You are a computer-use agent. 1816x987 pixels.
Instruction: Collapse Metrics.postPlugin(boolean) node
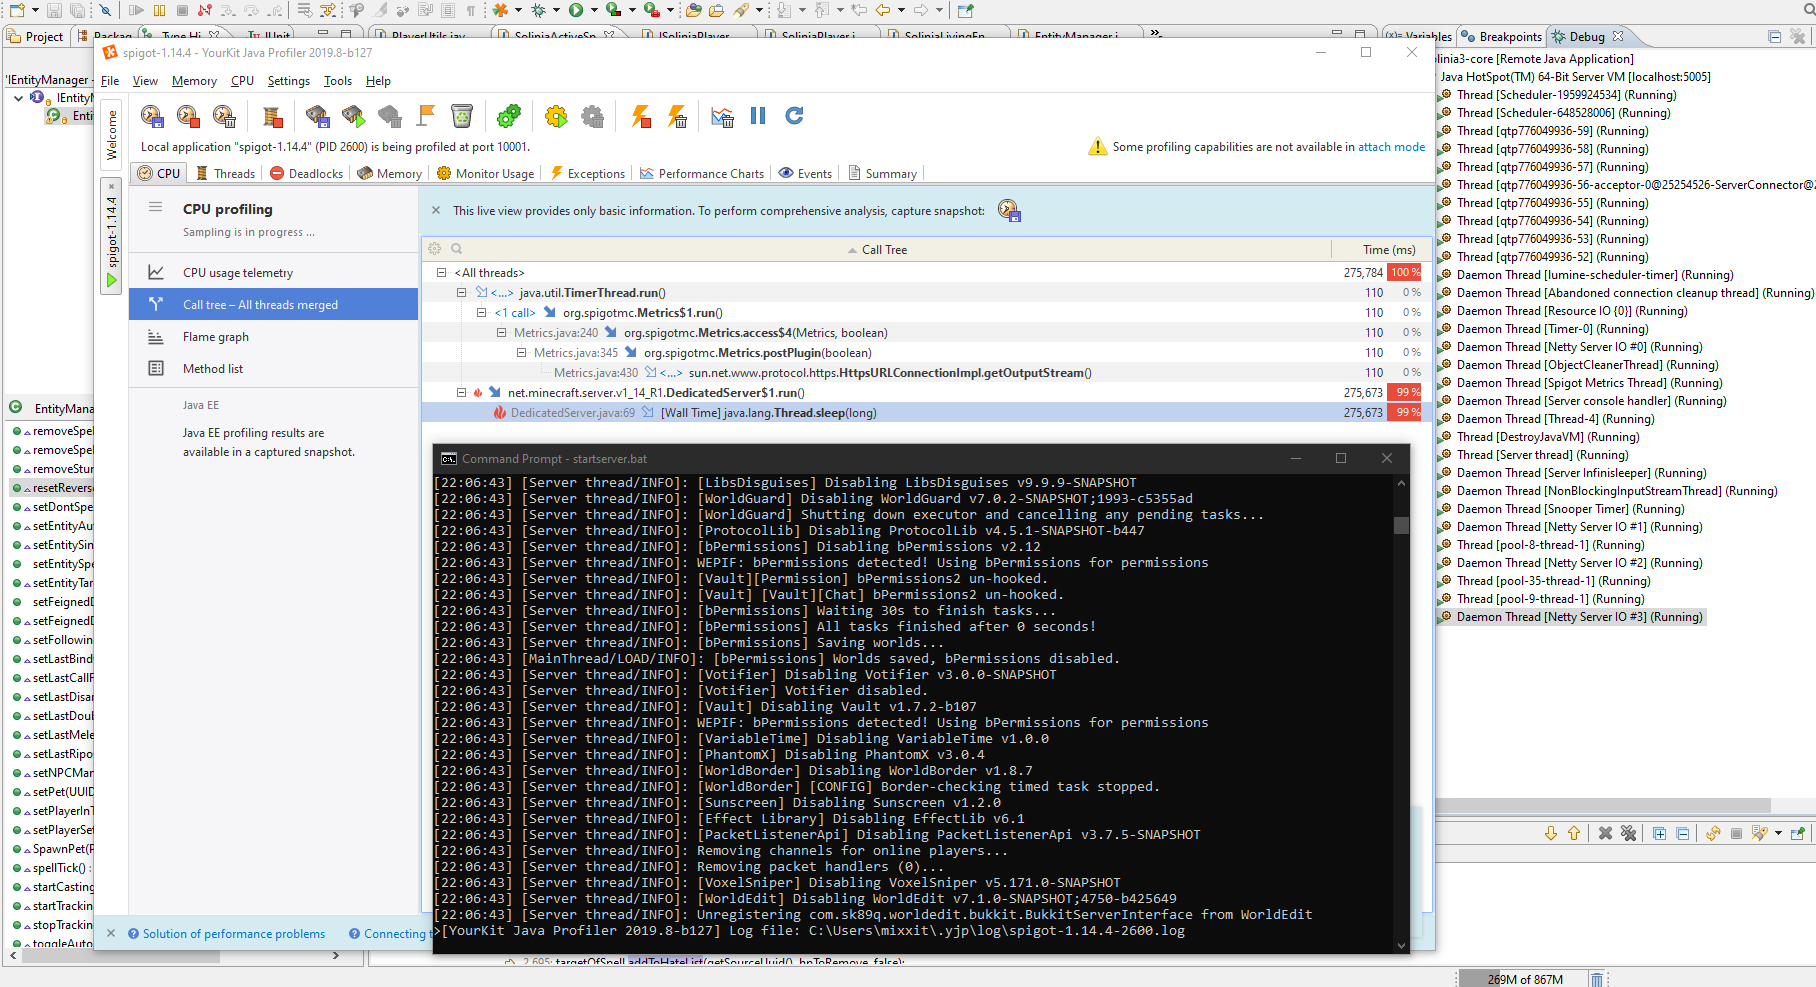click(x=521, y=353)
